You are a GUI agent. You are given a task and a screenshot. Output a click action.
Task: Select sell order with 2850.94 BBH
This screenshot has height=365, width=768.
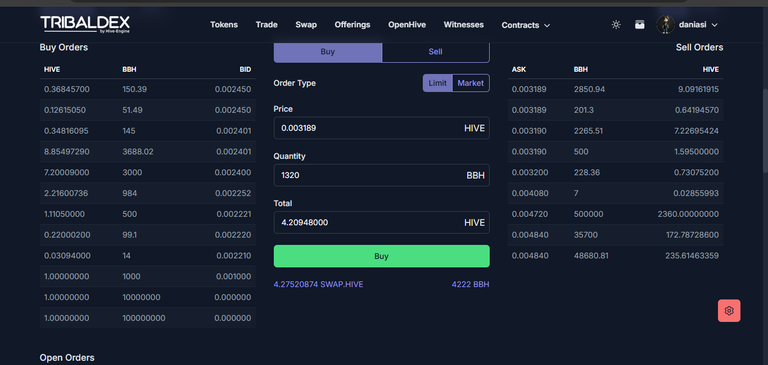[615, 89]
